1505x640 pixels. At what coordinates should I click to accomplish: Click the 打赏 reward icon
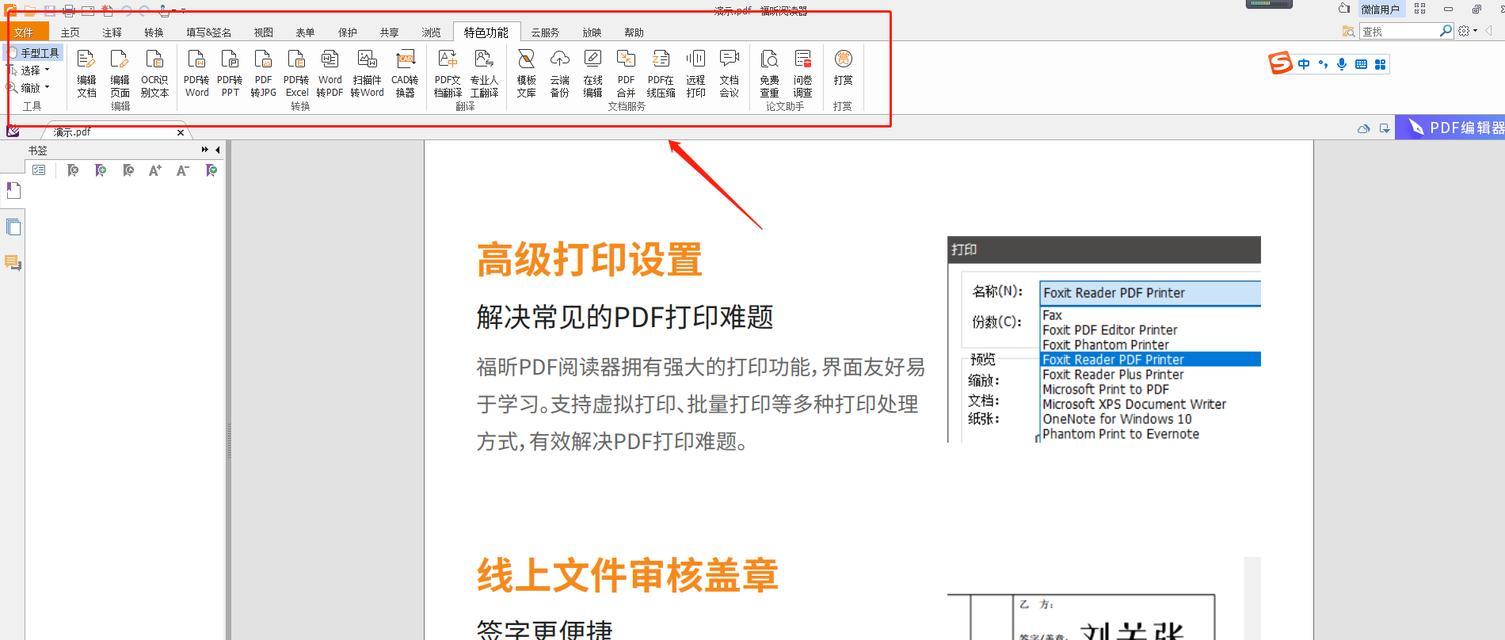(x=843, y=68)
